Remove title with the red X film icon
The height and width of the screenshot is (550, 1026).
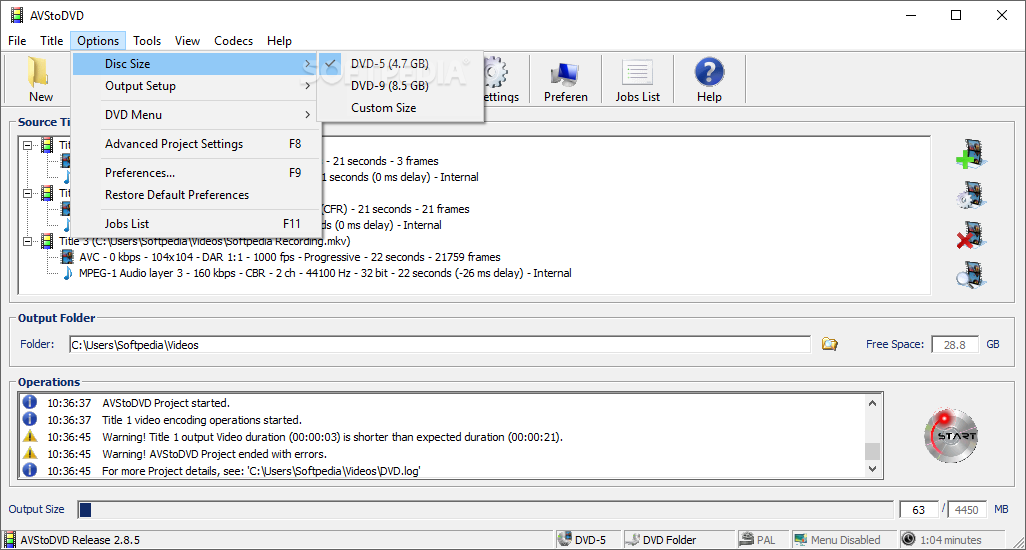coord(971,235)
